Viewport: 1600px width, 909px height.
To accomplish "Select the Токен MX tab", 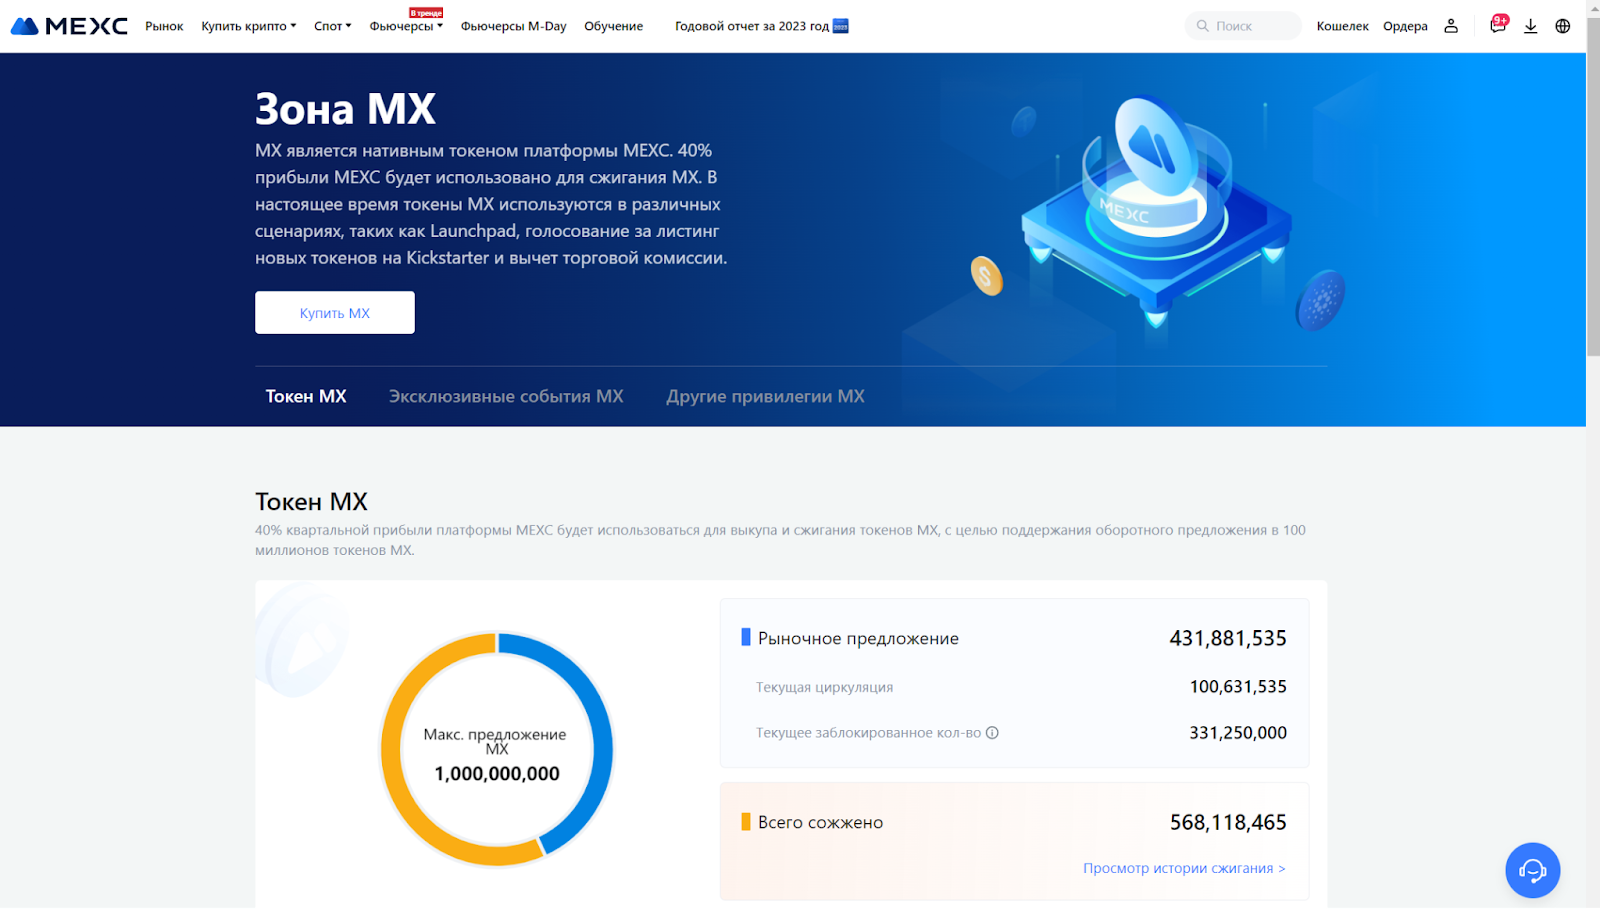I will point(306,396).
